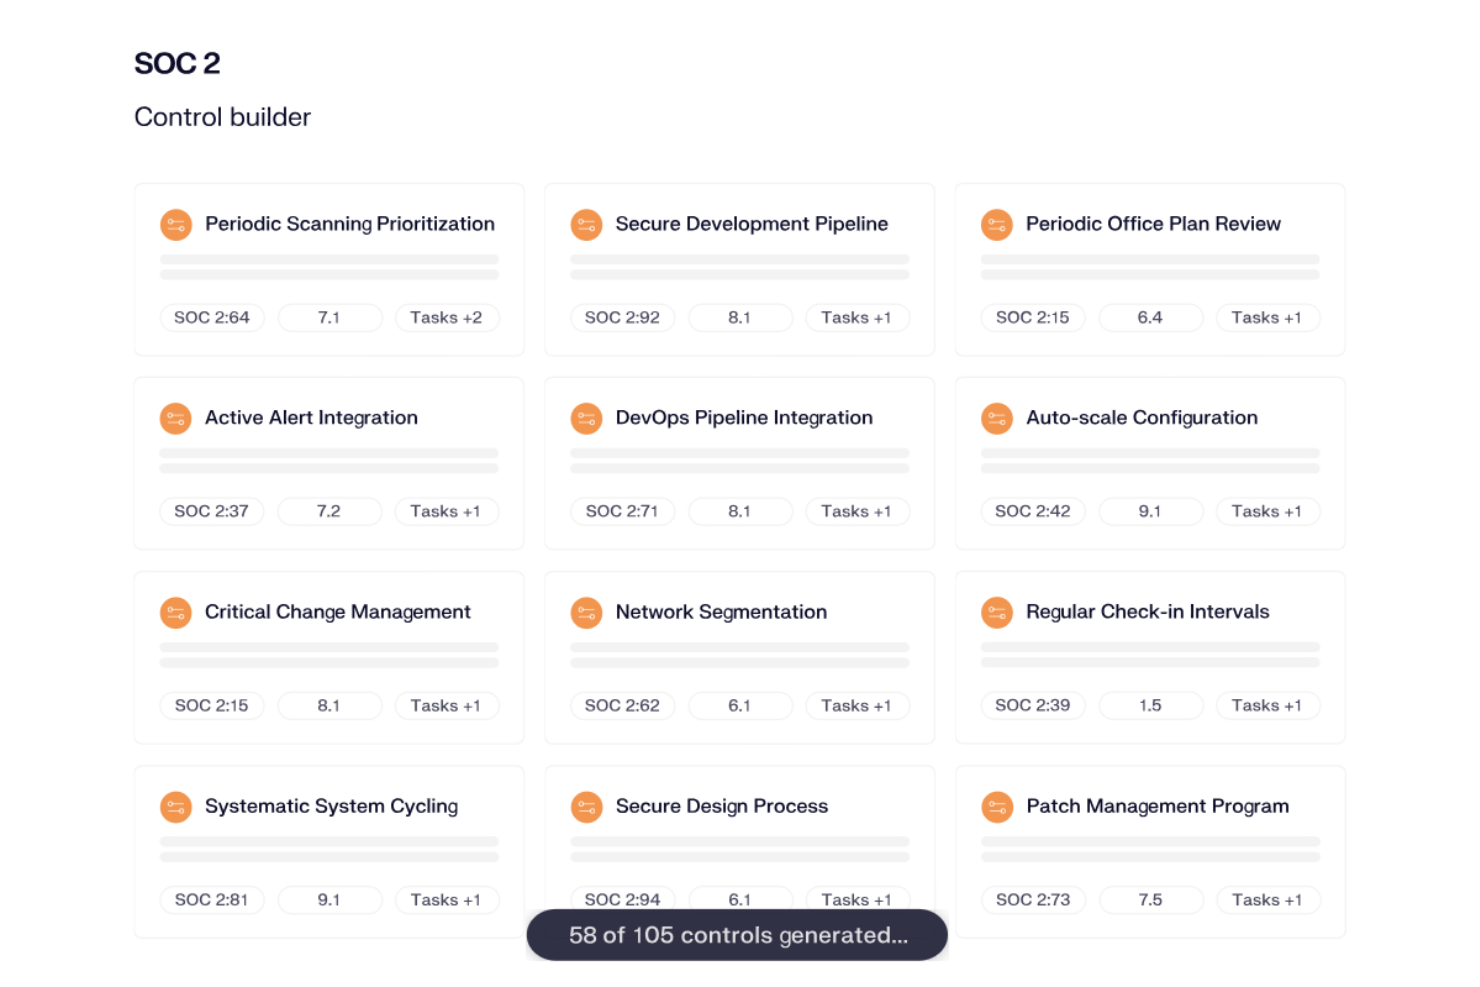Open the Patch Management Program icon
Screen dimensions: 1480x987
point(997,806)
